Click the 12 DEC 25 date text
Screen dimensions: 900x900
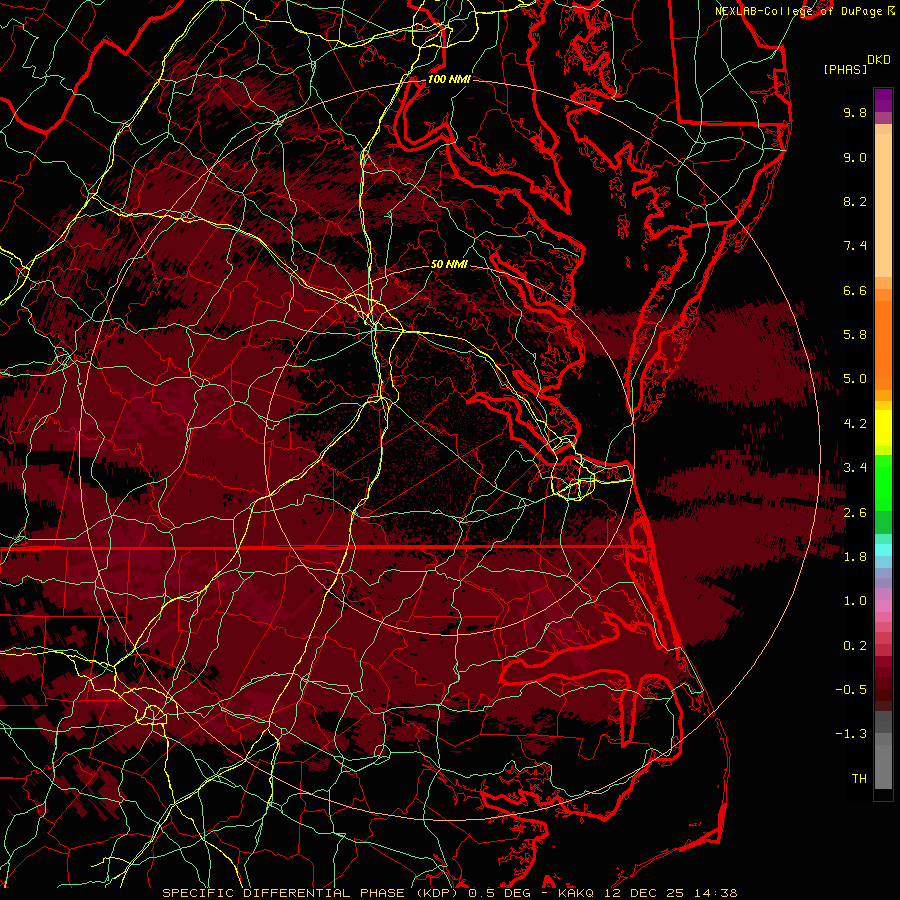(642, 893)
